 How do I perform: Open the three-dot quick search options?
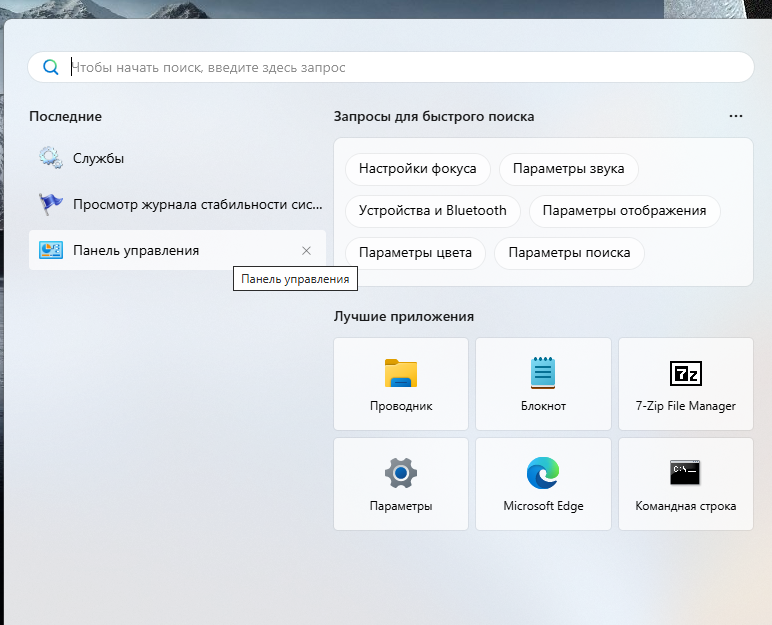[x=736, y=116]
